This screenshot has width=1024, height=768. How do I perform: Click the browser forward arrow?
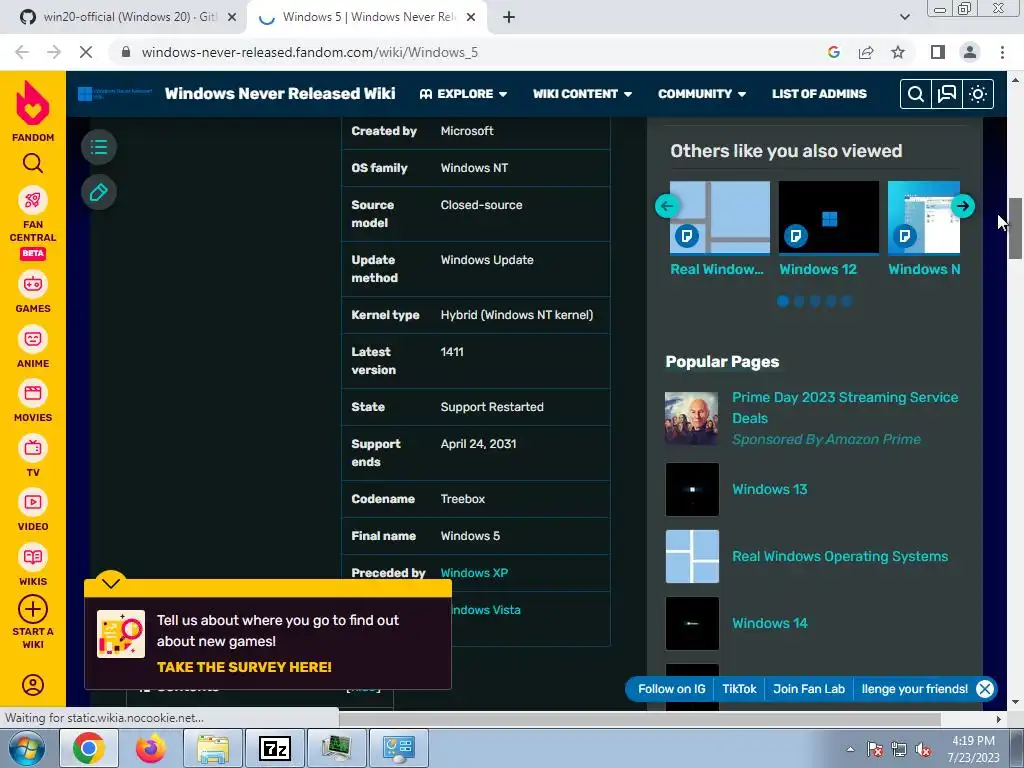point(54,52)
